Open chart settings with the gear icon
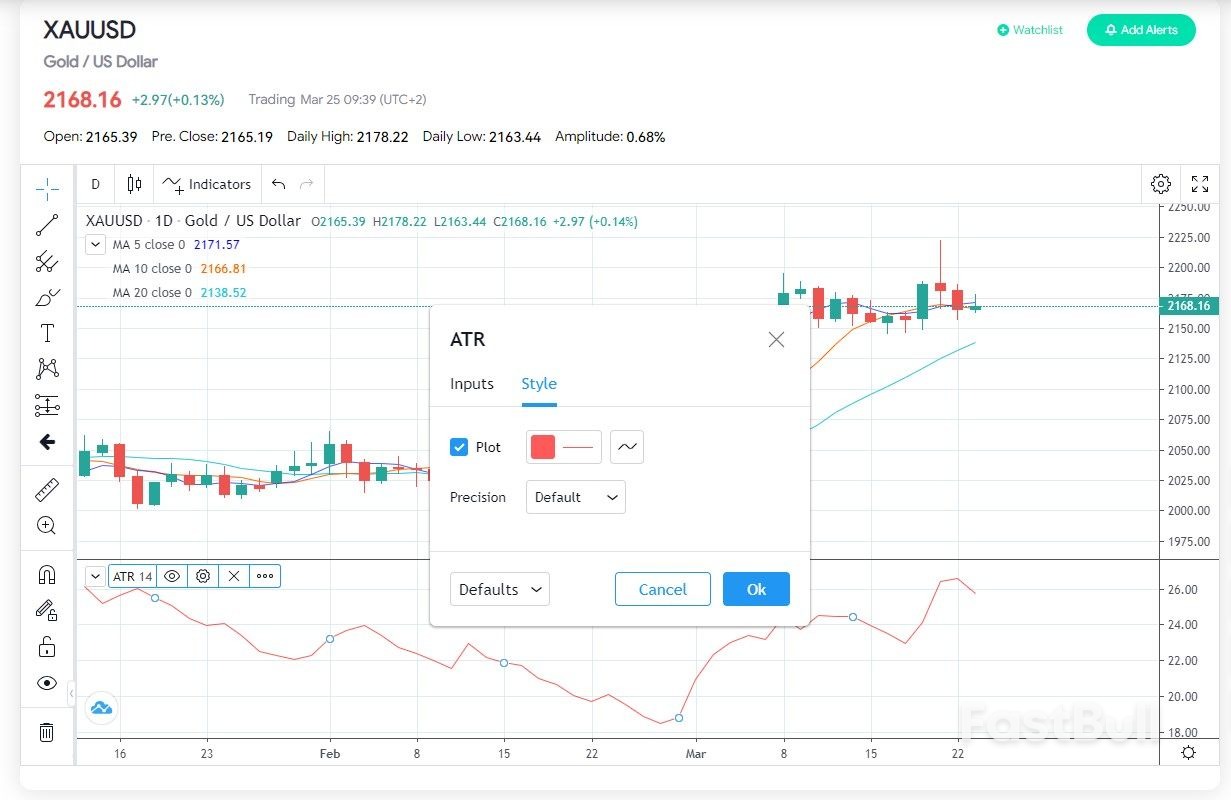Screen dimensions: 1231x800 point(1160,184)
